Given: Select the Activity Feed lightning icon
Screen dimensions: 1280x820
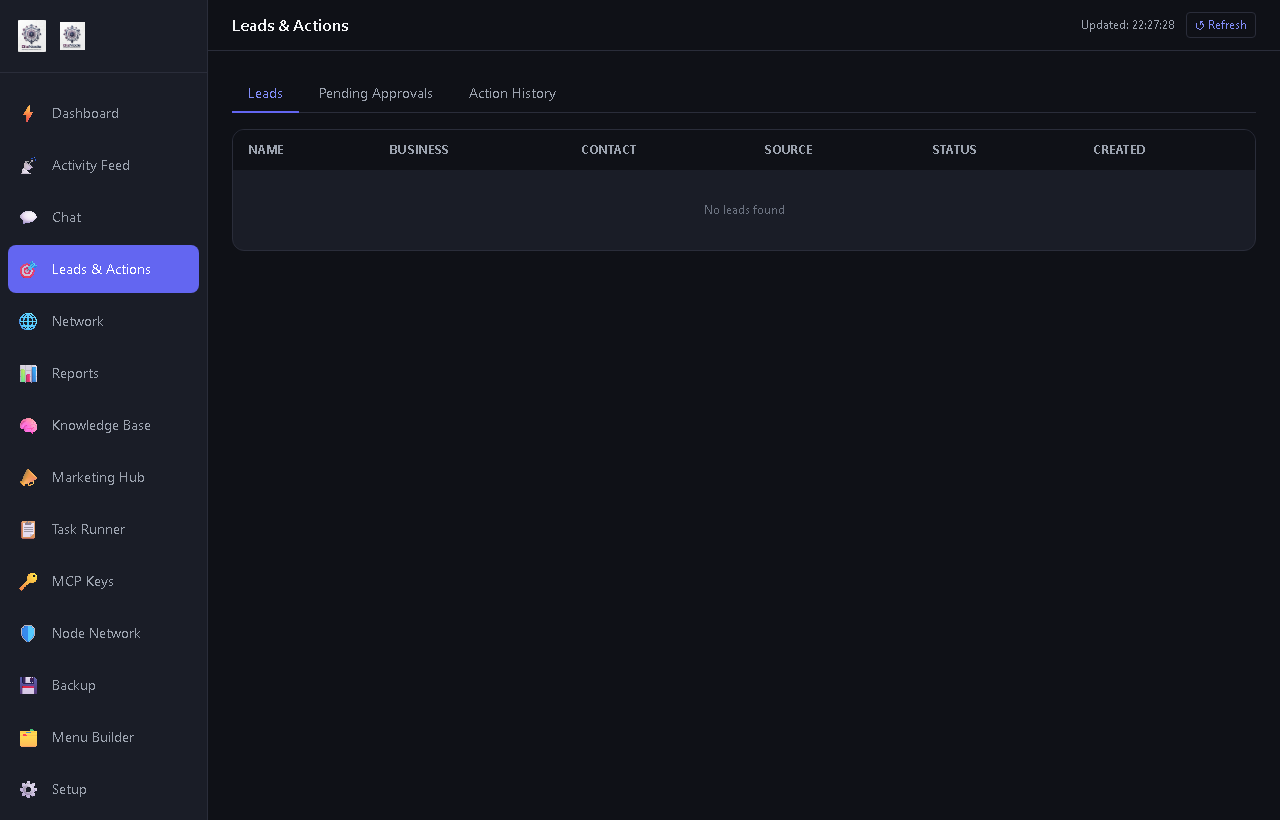Looking at the screenshot, I should click(x=28, y=165).
